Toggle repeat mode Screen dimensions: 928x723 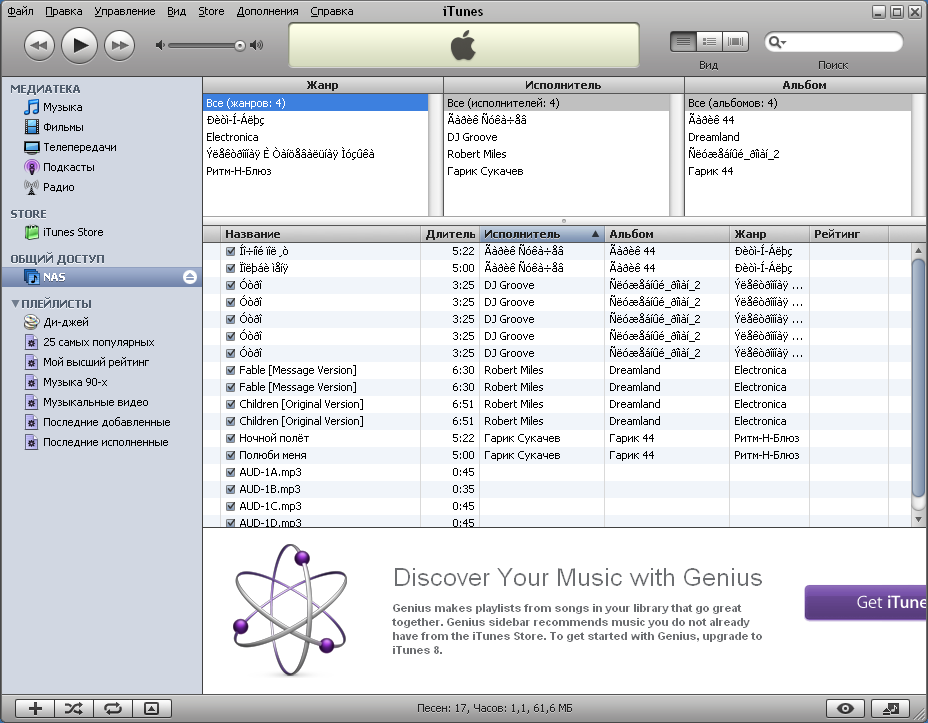point(113,708)
